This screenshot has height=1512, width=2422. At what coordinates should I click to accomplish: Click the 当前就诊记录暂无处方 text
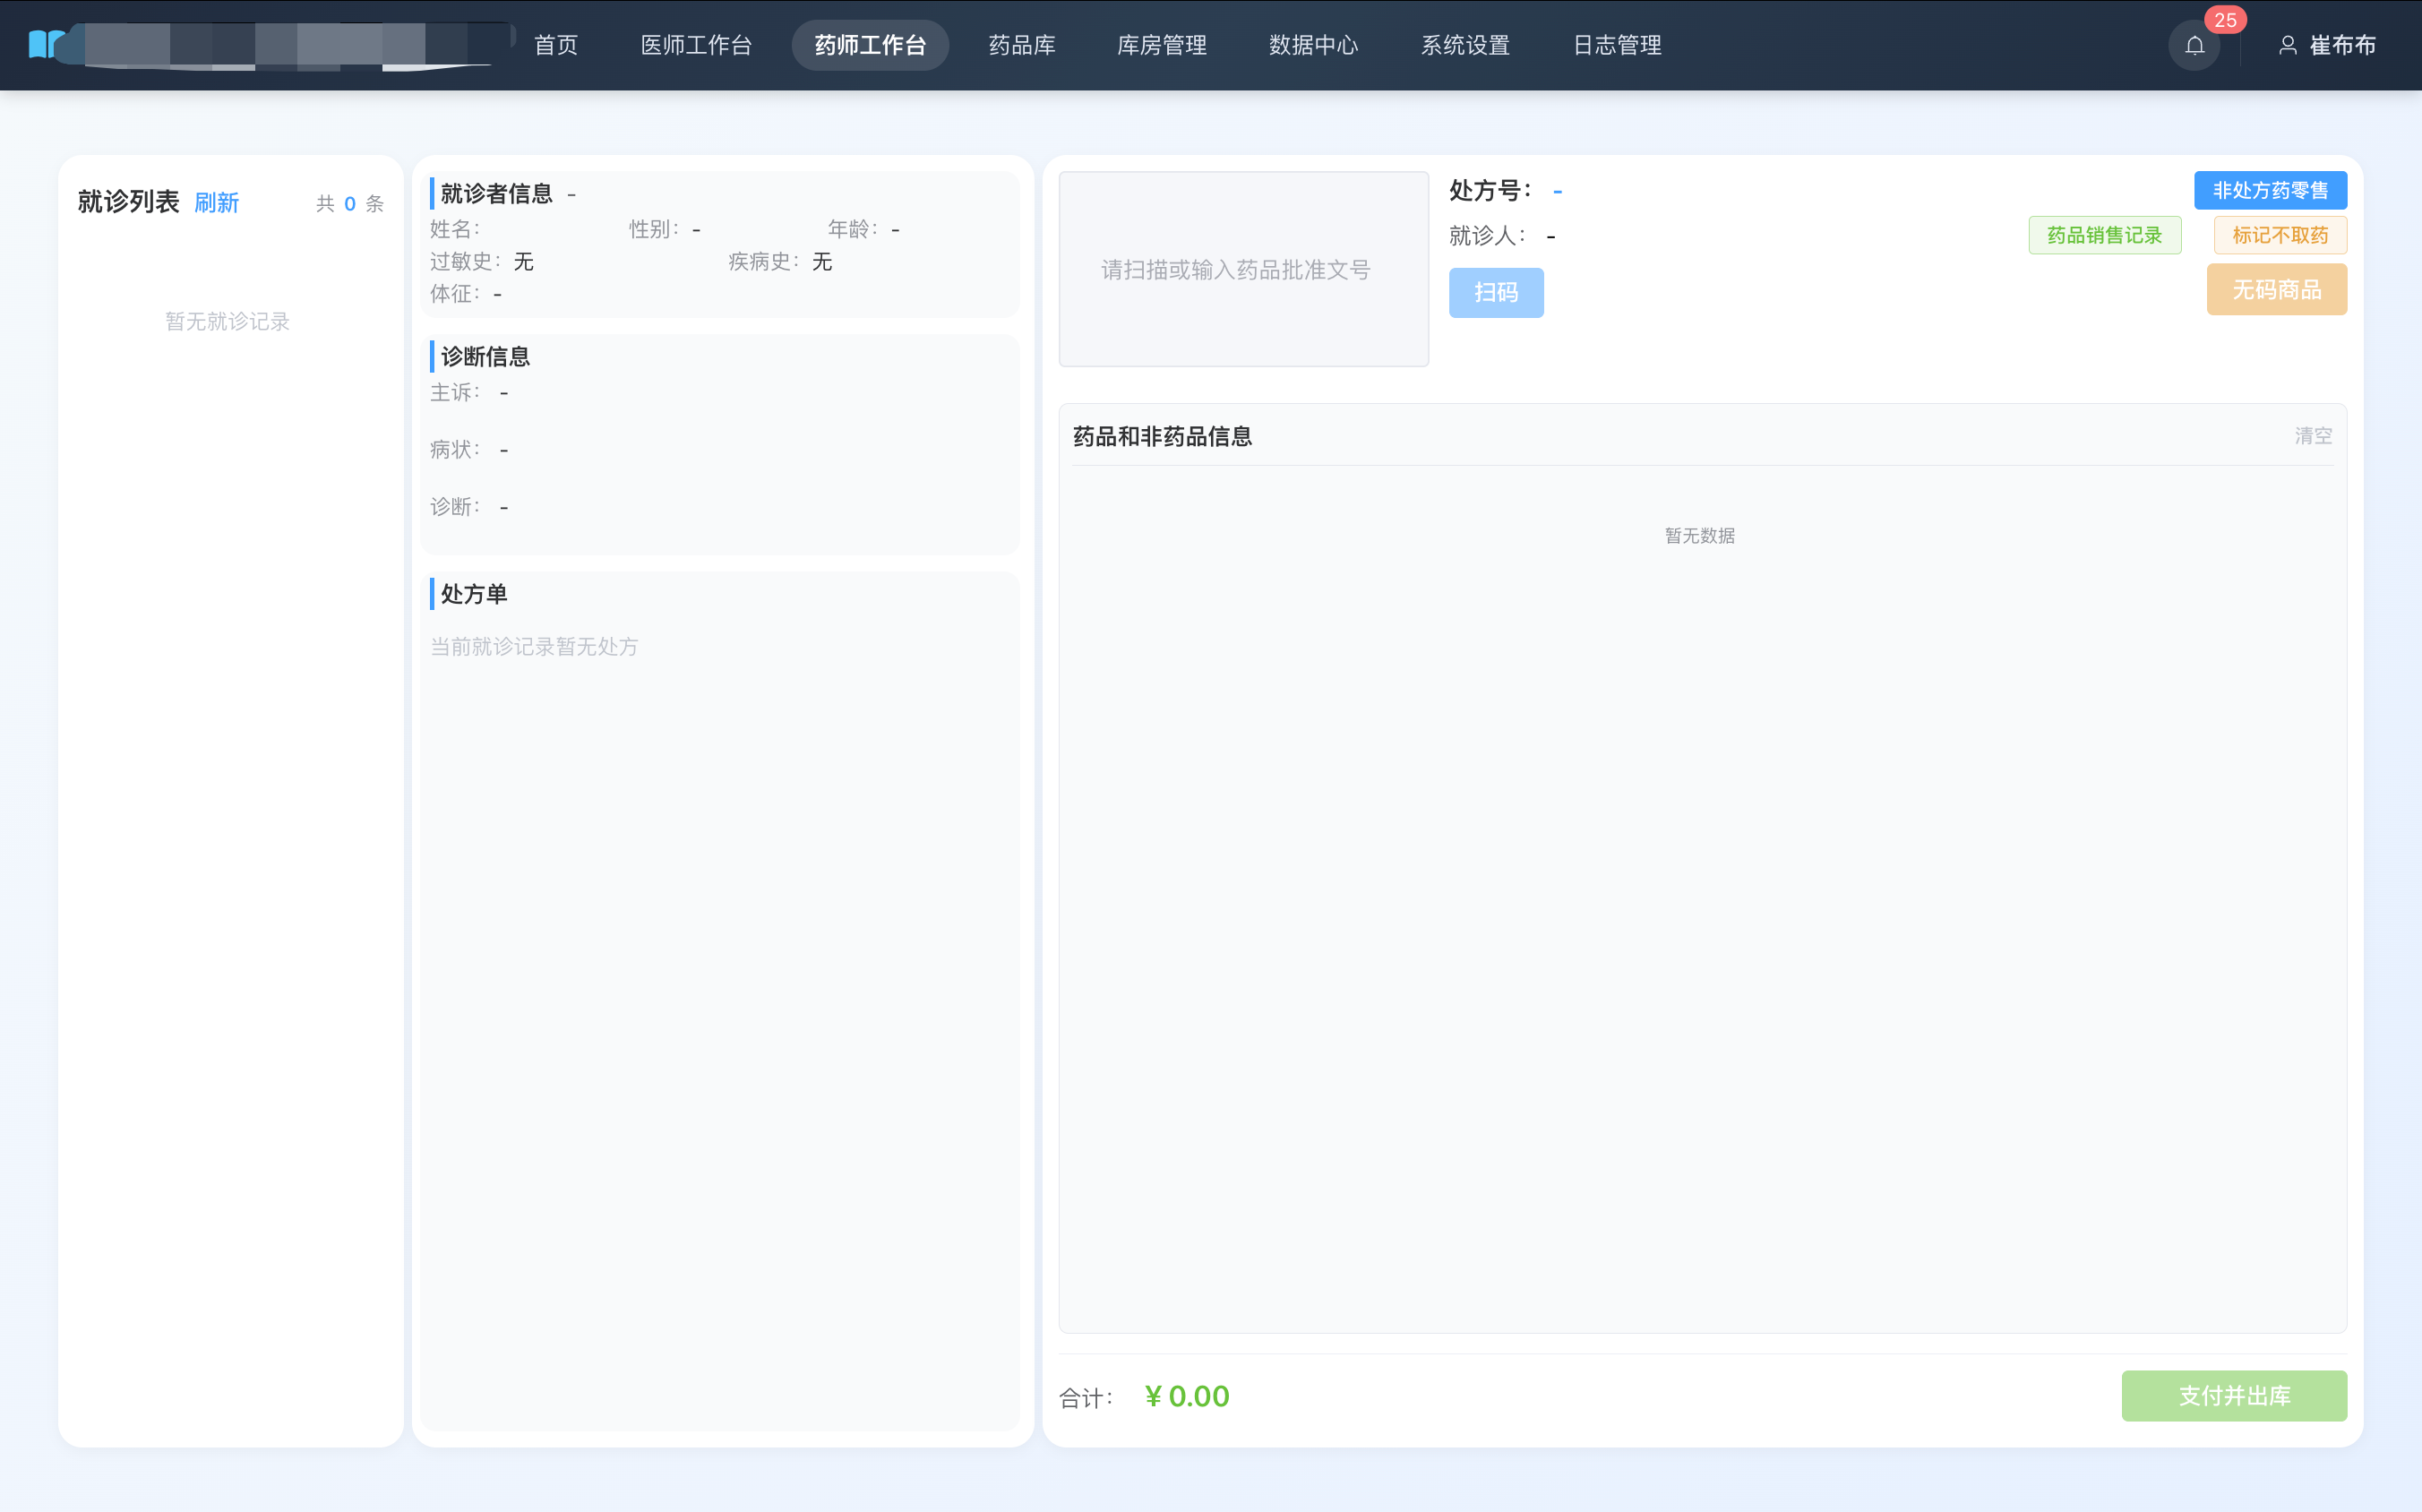(534, 647)
